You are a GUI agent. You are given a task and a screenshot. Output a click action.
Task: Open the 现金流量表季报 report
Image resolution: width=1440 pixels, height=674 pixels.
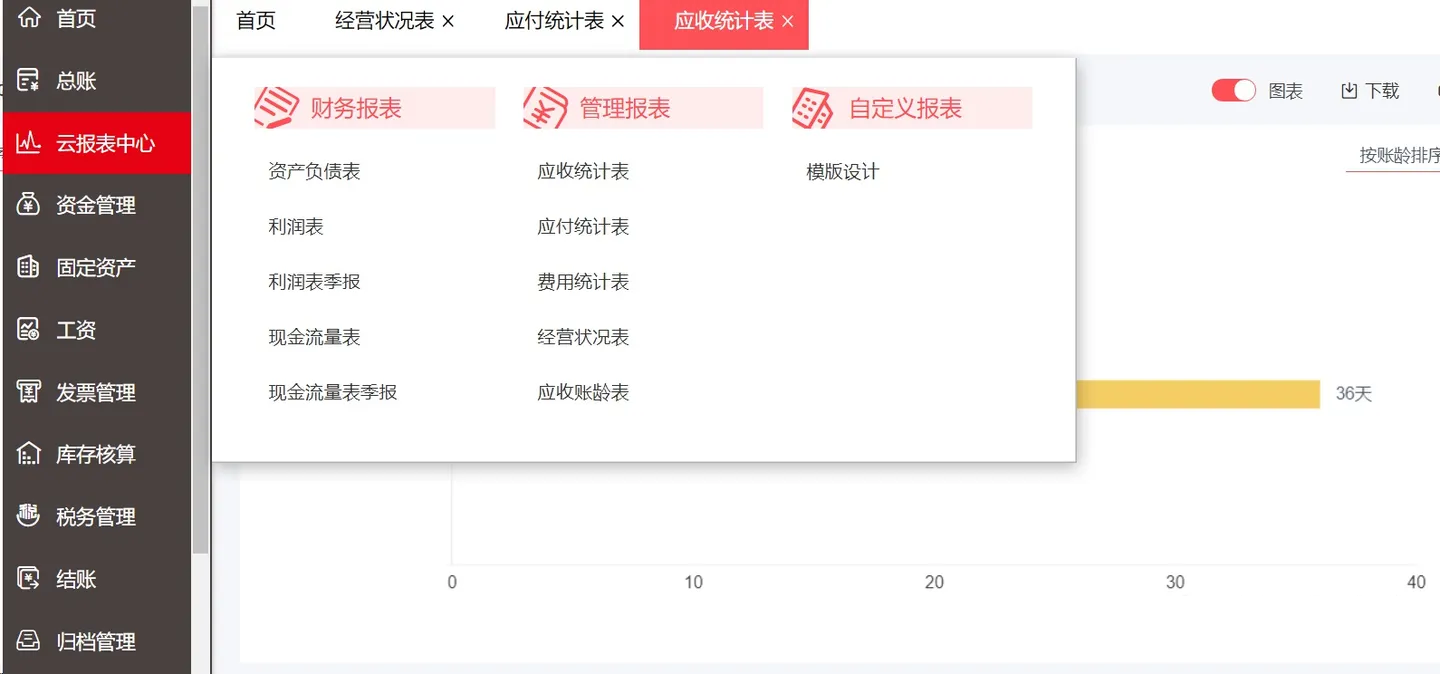coord(333,392)
